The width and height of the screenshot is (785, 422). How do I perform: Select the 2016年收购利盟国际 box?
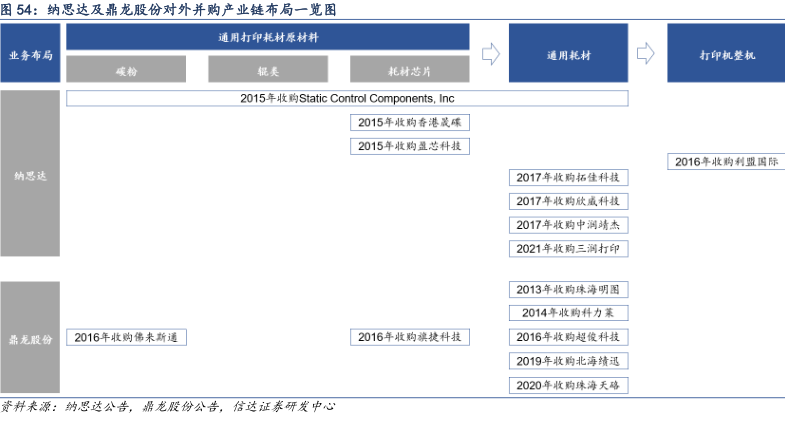point(726,161)
